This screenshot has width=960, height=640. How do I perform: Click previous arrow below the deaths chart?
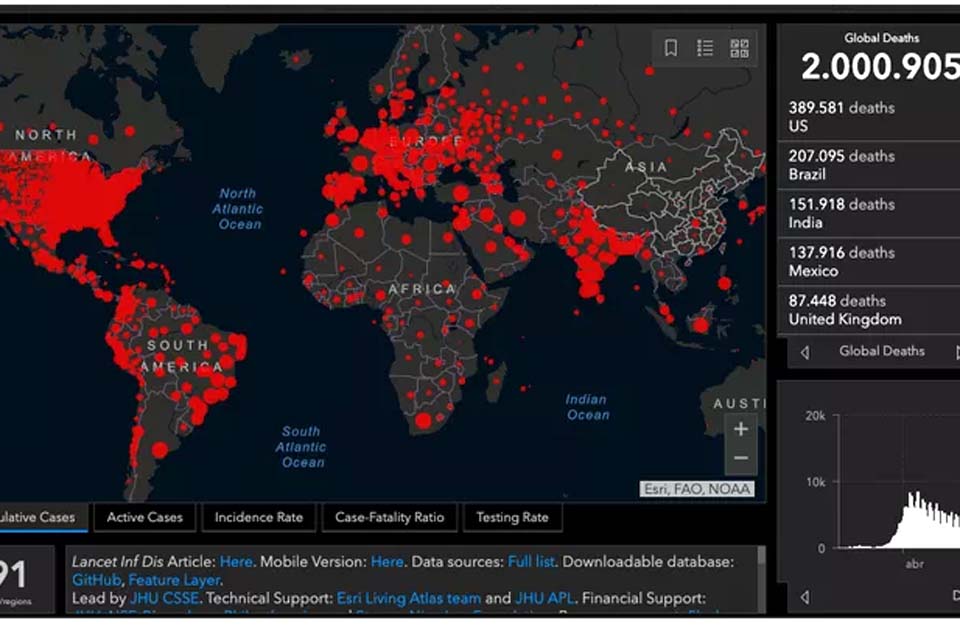pyautogui.click(x=805, y=597)
